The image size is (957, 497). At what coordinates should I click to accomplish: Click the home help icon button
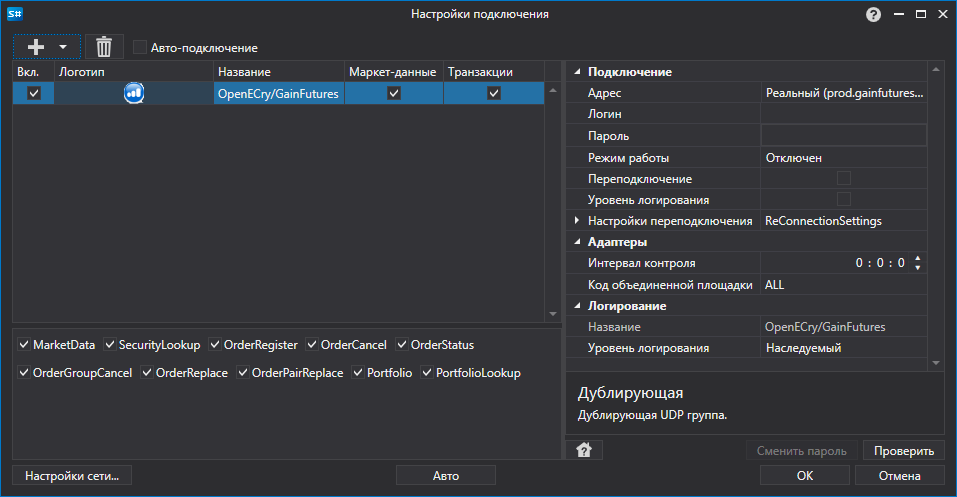tap(584, 450)
